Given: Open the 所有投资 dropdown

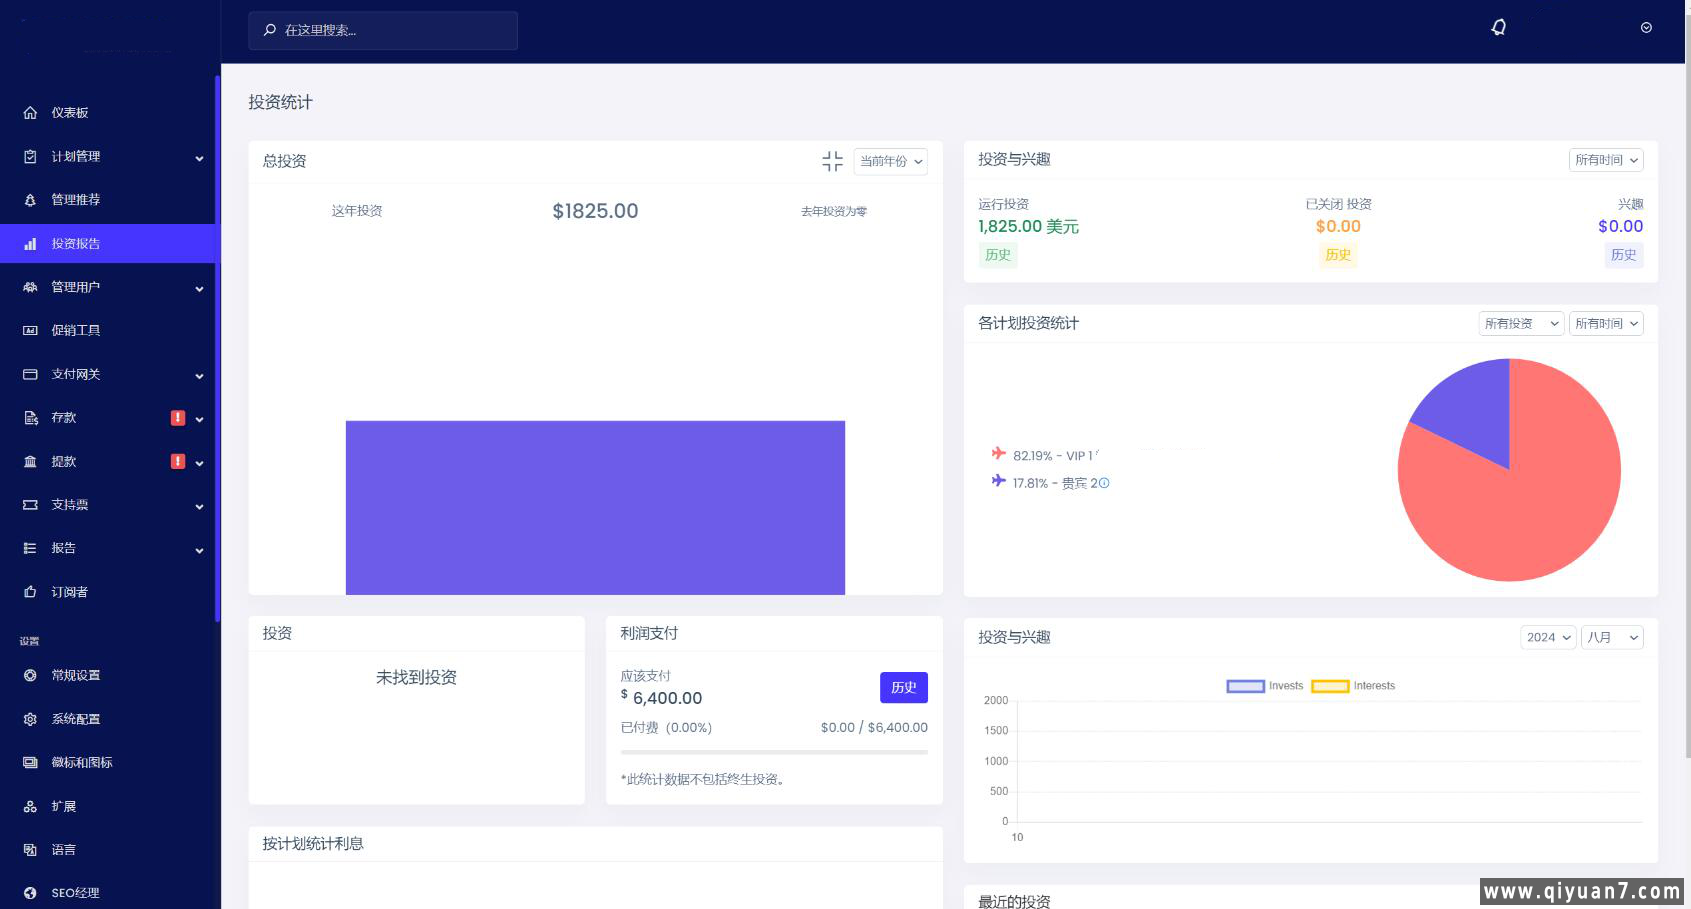Looking at the screenshot, I should pos(1520,324).
